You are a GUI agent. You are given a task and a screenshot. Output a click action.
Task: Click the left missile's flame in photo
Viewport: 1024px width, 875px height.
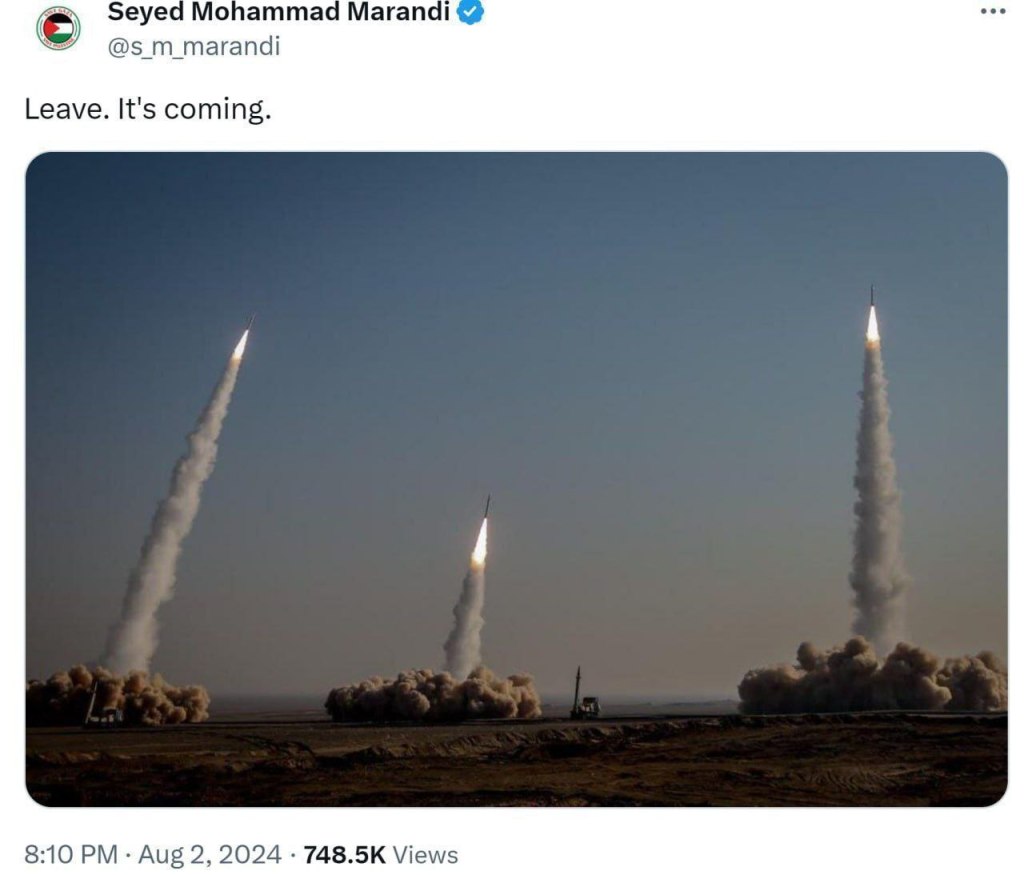coord(241,343)
